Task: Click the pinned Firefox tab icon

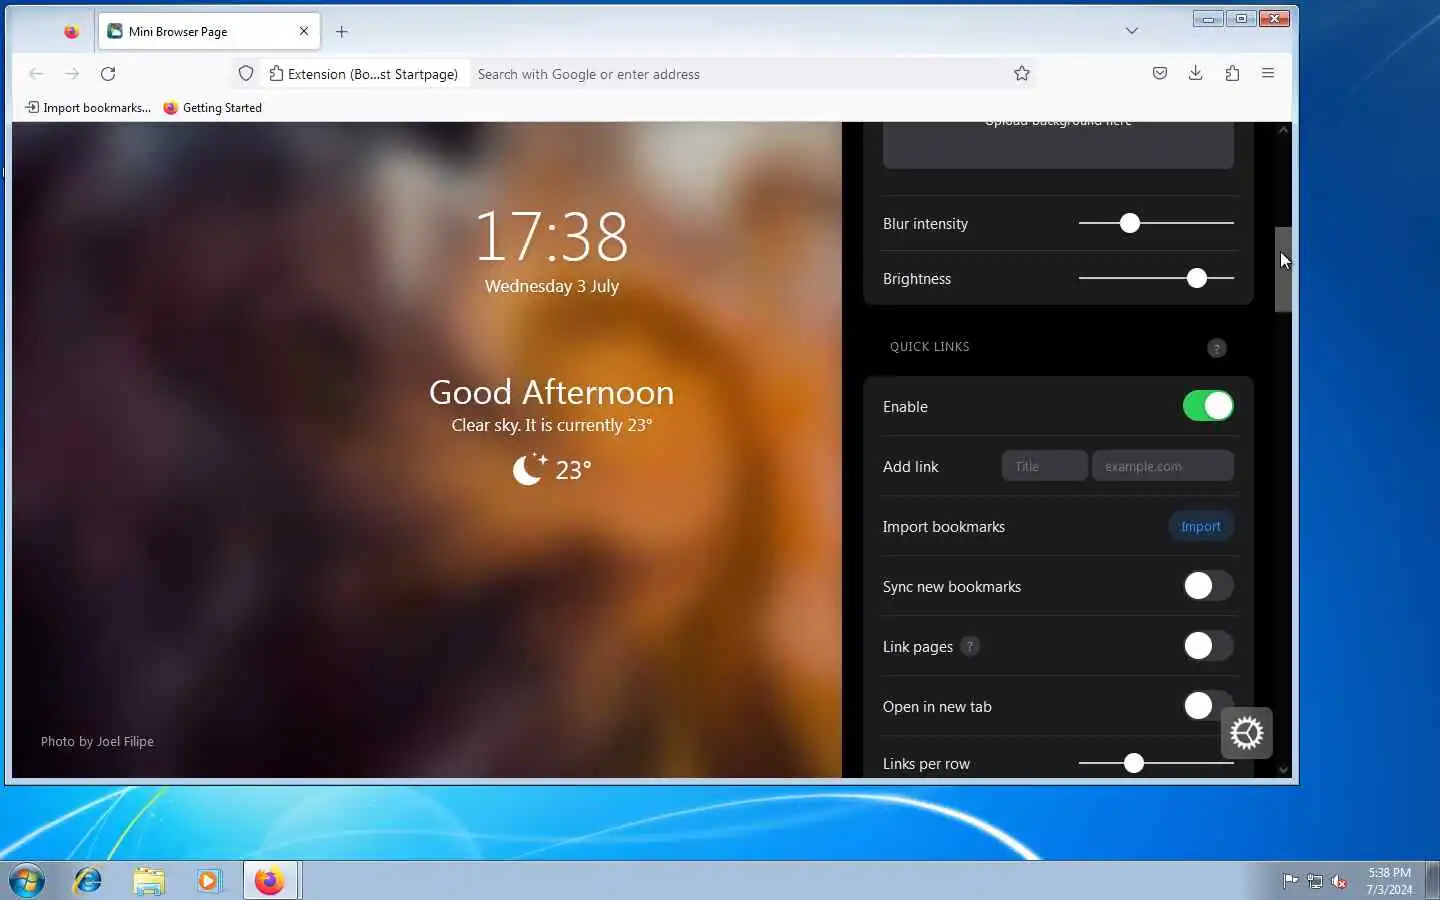Action: coord(71,31)
